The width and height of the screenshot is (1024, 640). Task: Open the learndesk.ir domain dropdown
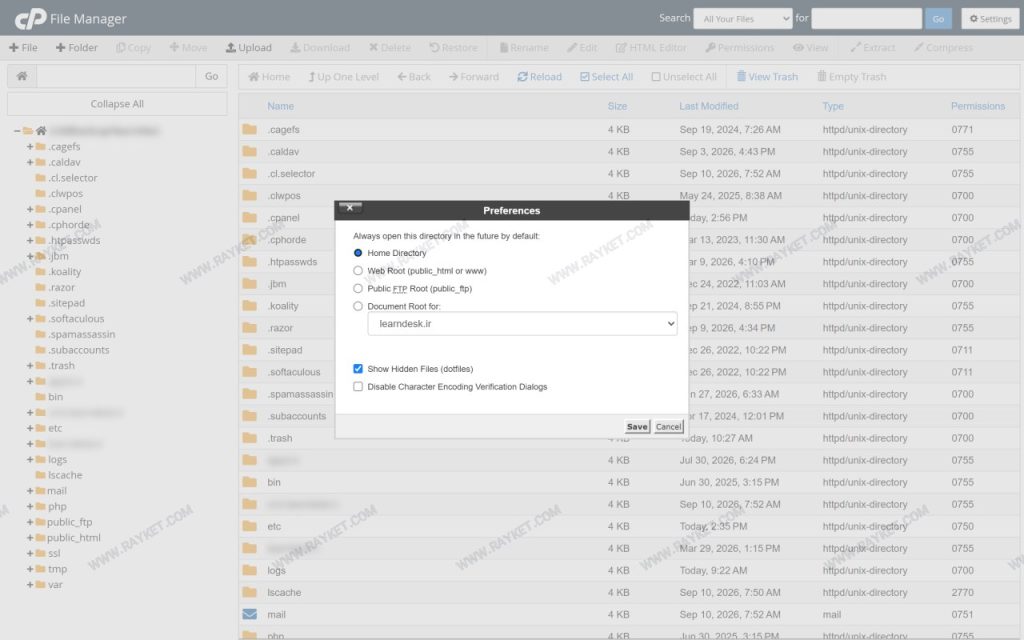click(522, 324)
